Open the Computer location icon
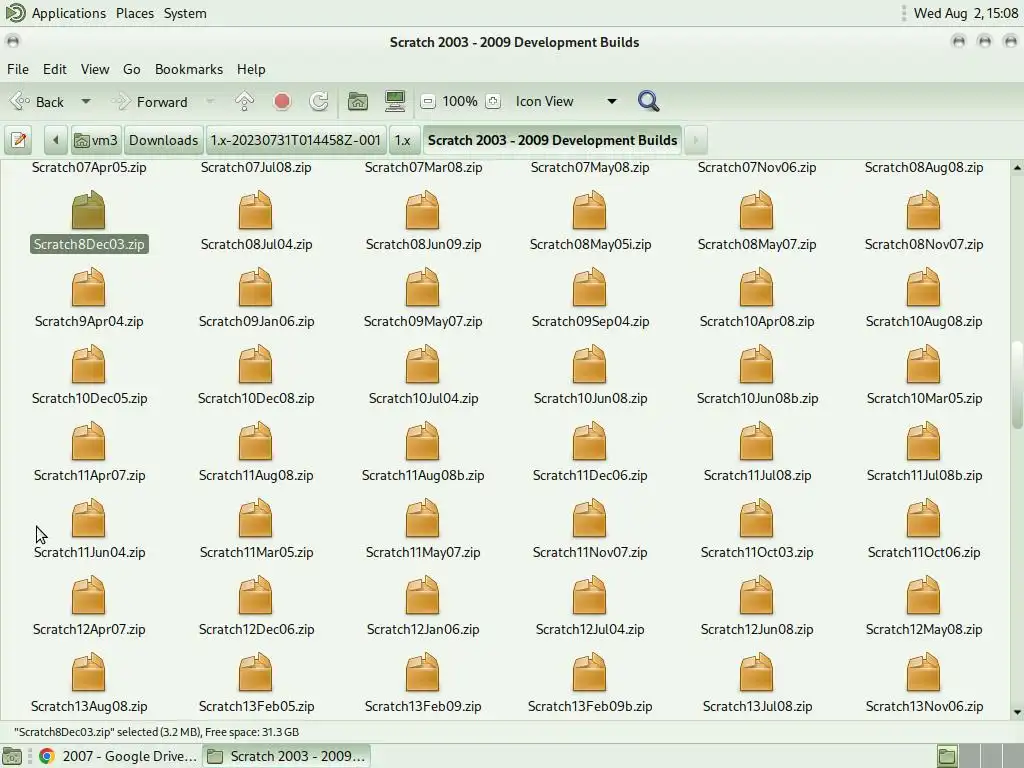This screenshot has width=1024, height=768. [x=395, y=101]
